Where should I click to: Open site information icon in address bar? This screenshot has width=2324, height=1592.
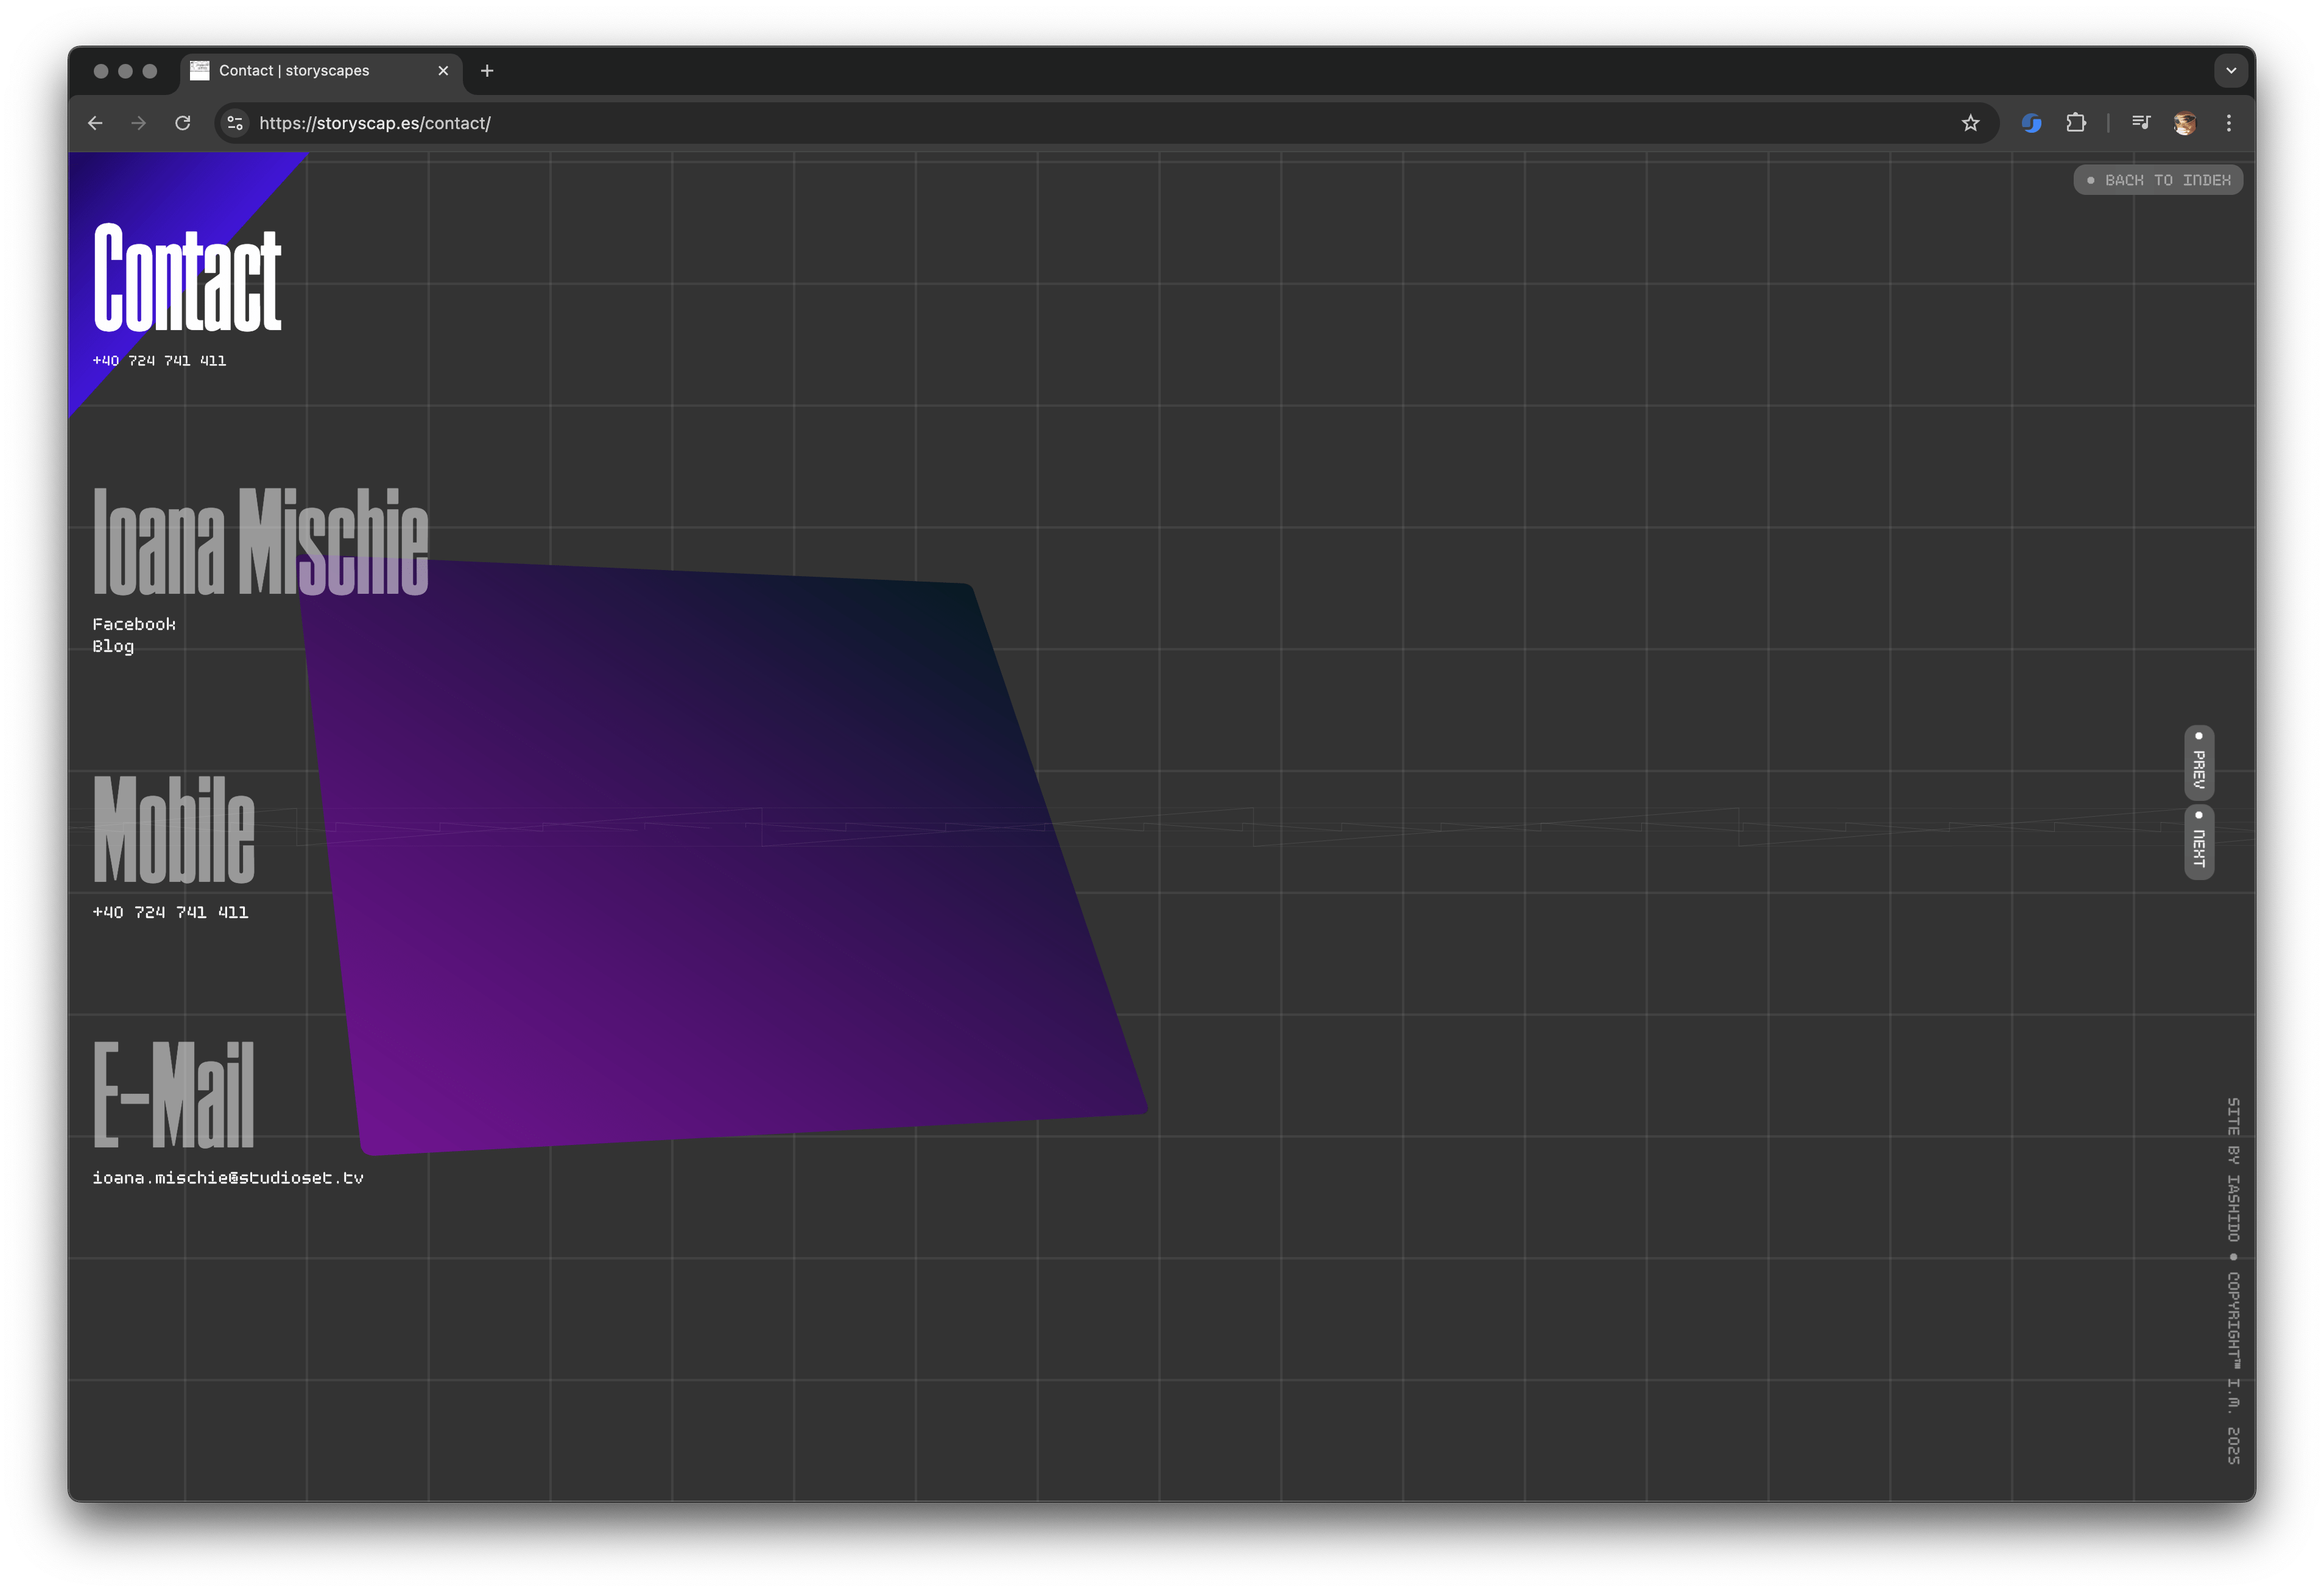pyautogui.click(x=235, y=123)
